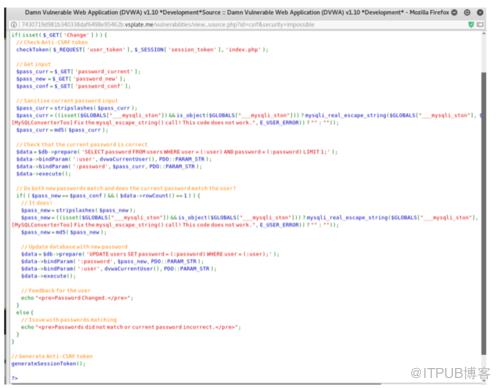
Task: Click the $pass_curr = md5( $pass_curr ) line
Action: [x=62, y=130]
